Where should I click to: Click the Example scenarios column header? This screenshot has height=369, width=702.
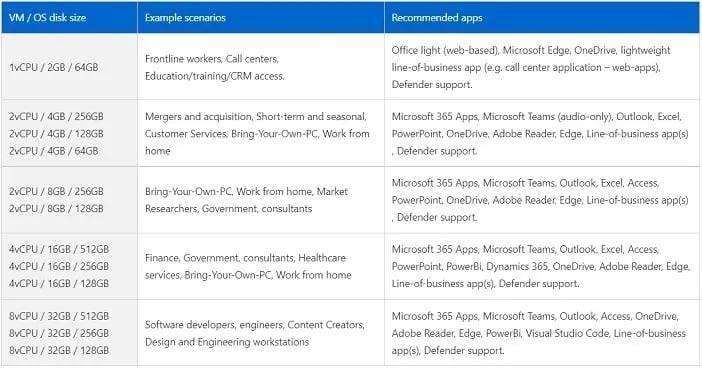[185, 17]
